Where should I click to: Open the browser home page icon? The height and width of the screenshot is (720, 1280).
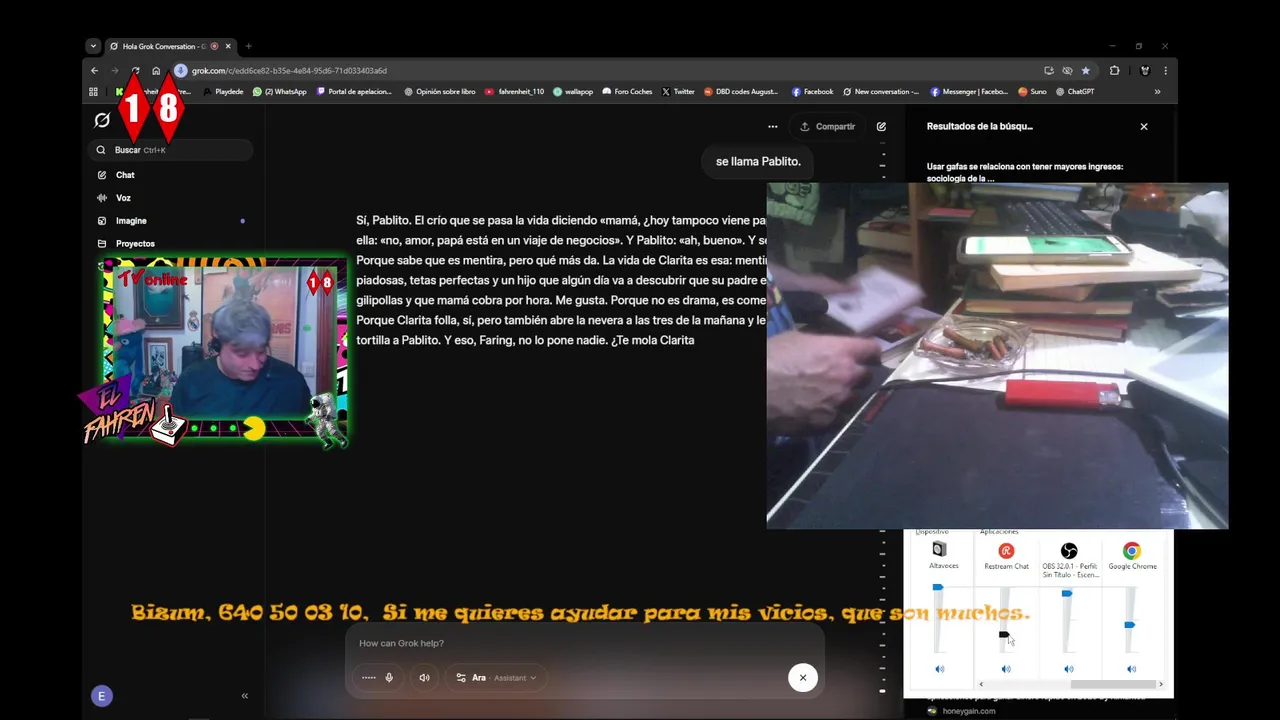(156, 71)
